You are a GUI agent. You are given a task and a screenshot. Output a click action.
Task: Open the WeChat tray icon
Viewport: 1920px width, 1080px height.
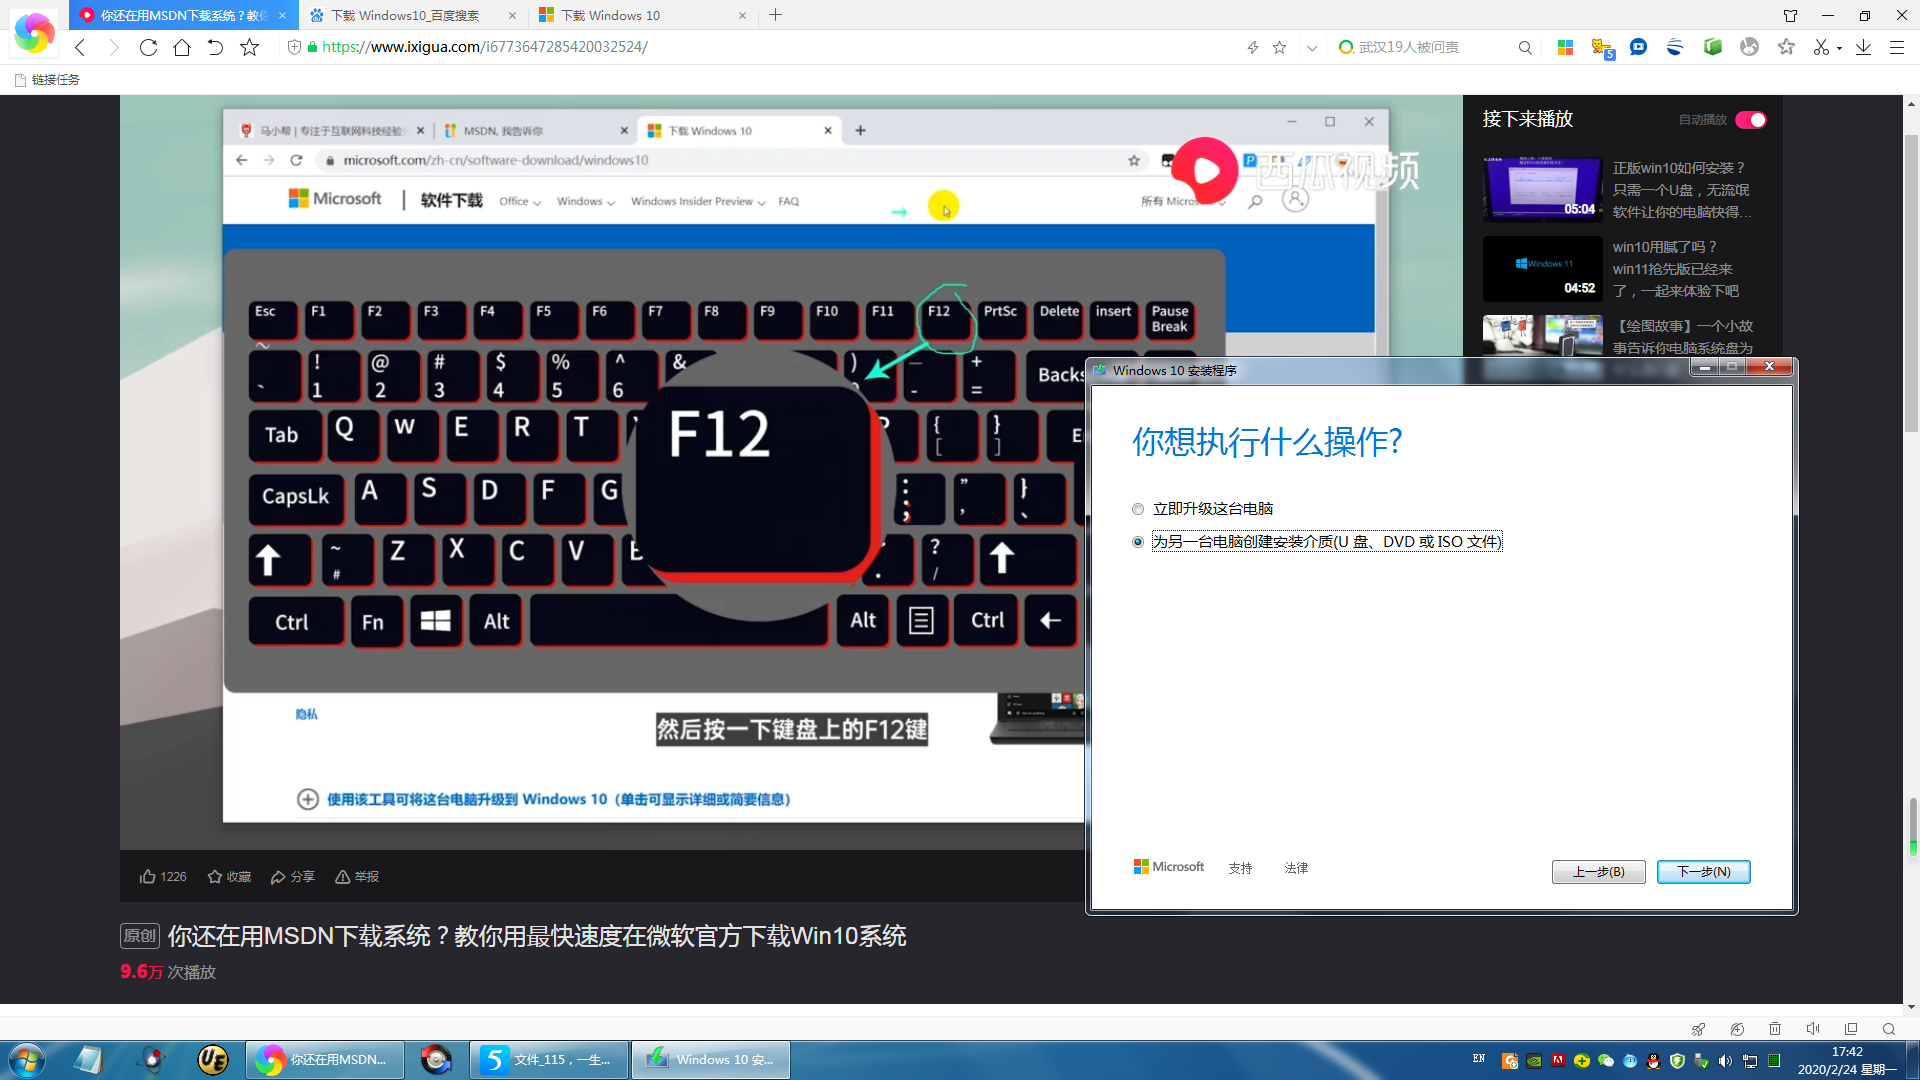pos(1606,1061)
